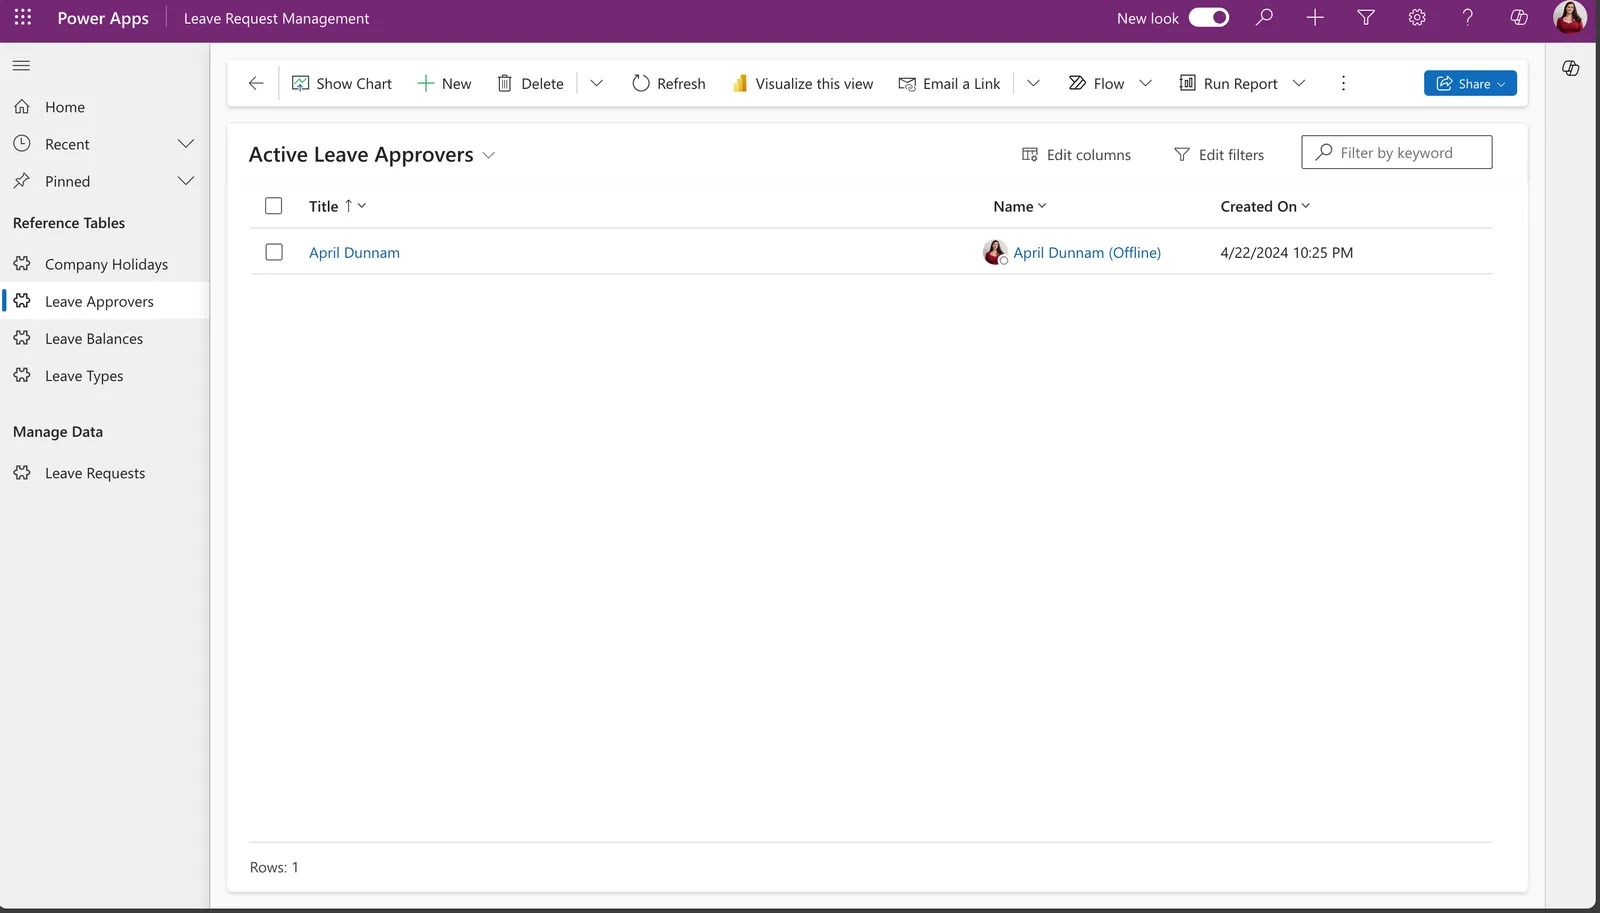Open Company Holidays in the sidebar
1600x913 pixels.
[x=104, y=264]
